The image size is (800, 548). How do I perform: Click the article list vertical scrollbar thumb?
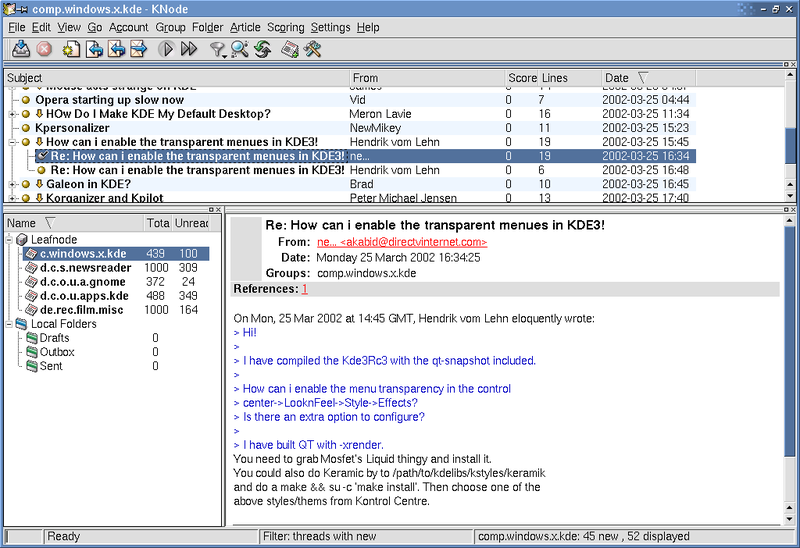click(790, 146)
